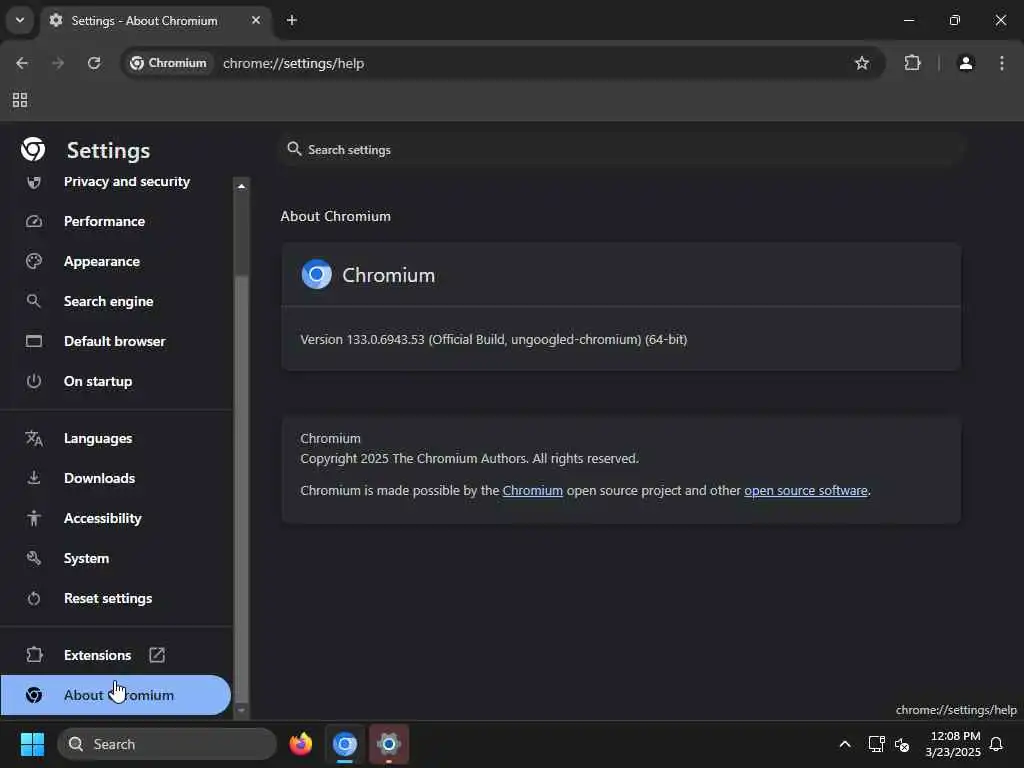Viewport: 1024px width, 768px height.
Task: Open the apps grid in bookmarks bar
Action: tap(20, 100)
